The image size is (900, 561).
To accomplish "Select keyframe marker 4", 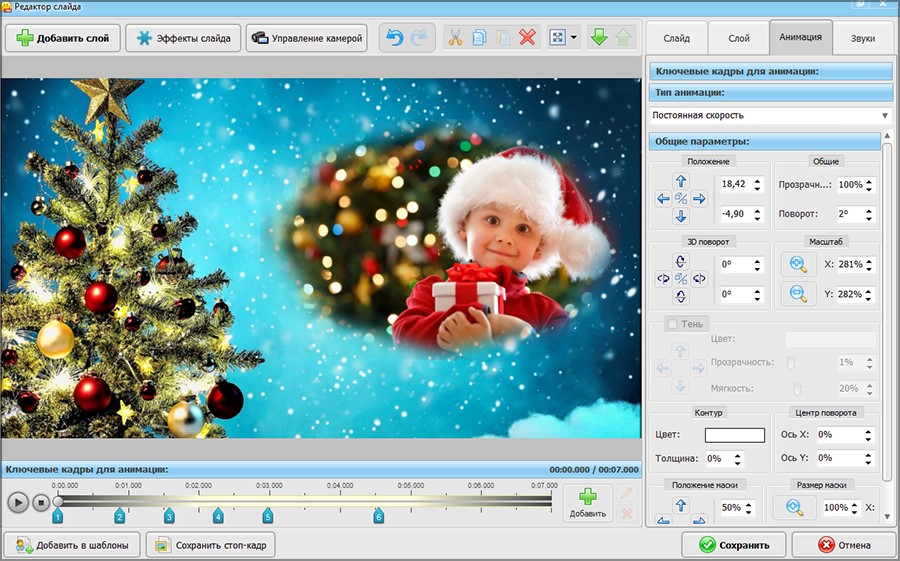I will click(x=218, y=516).
